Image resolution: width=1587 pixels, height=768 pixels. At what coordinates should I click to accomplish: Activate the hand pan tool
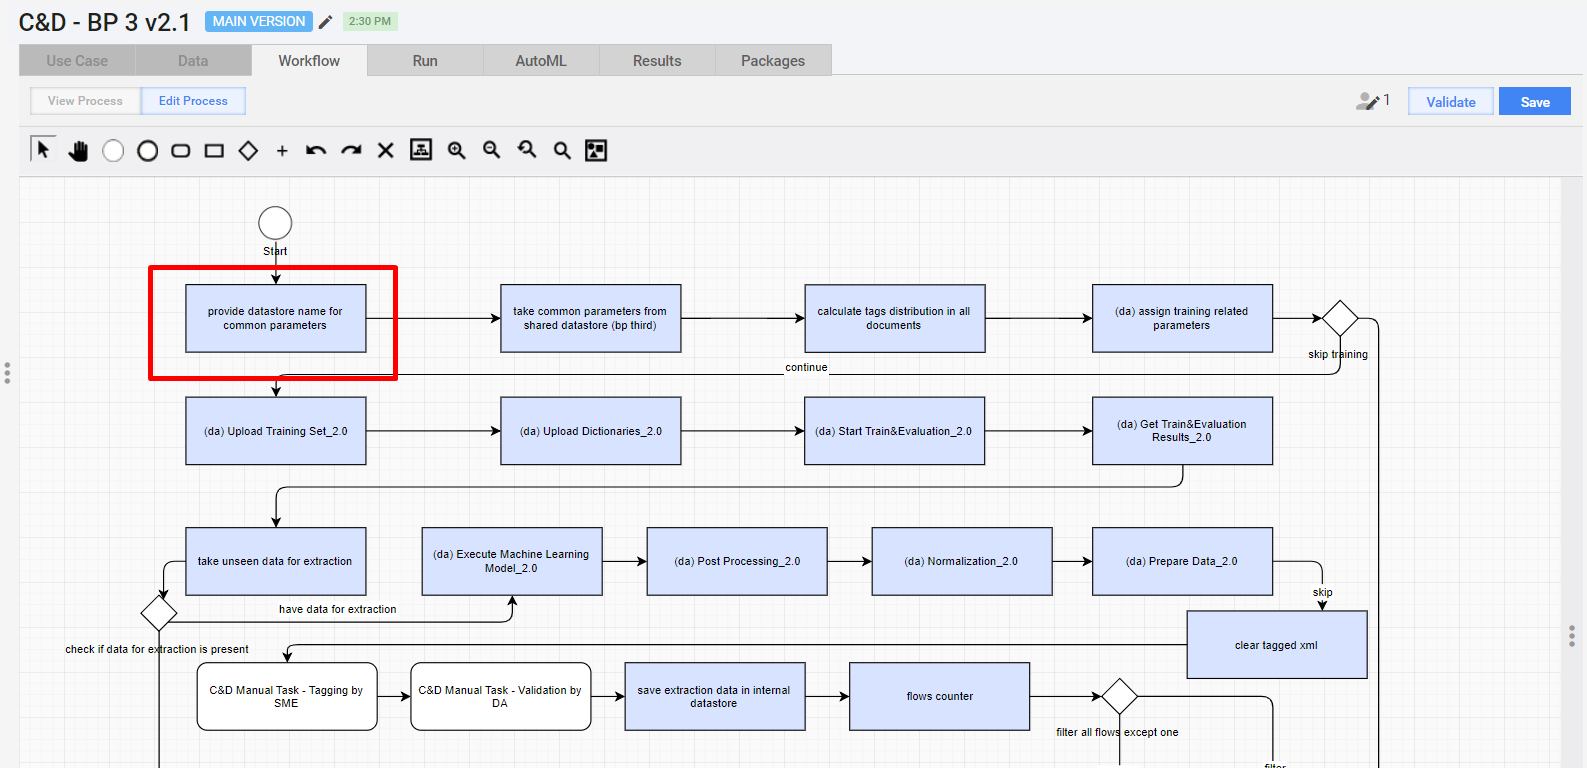78,151
